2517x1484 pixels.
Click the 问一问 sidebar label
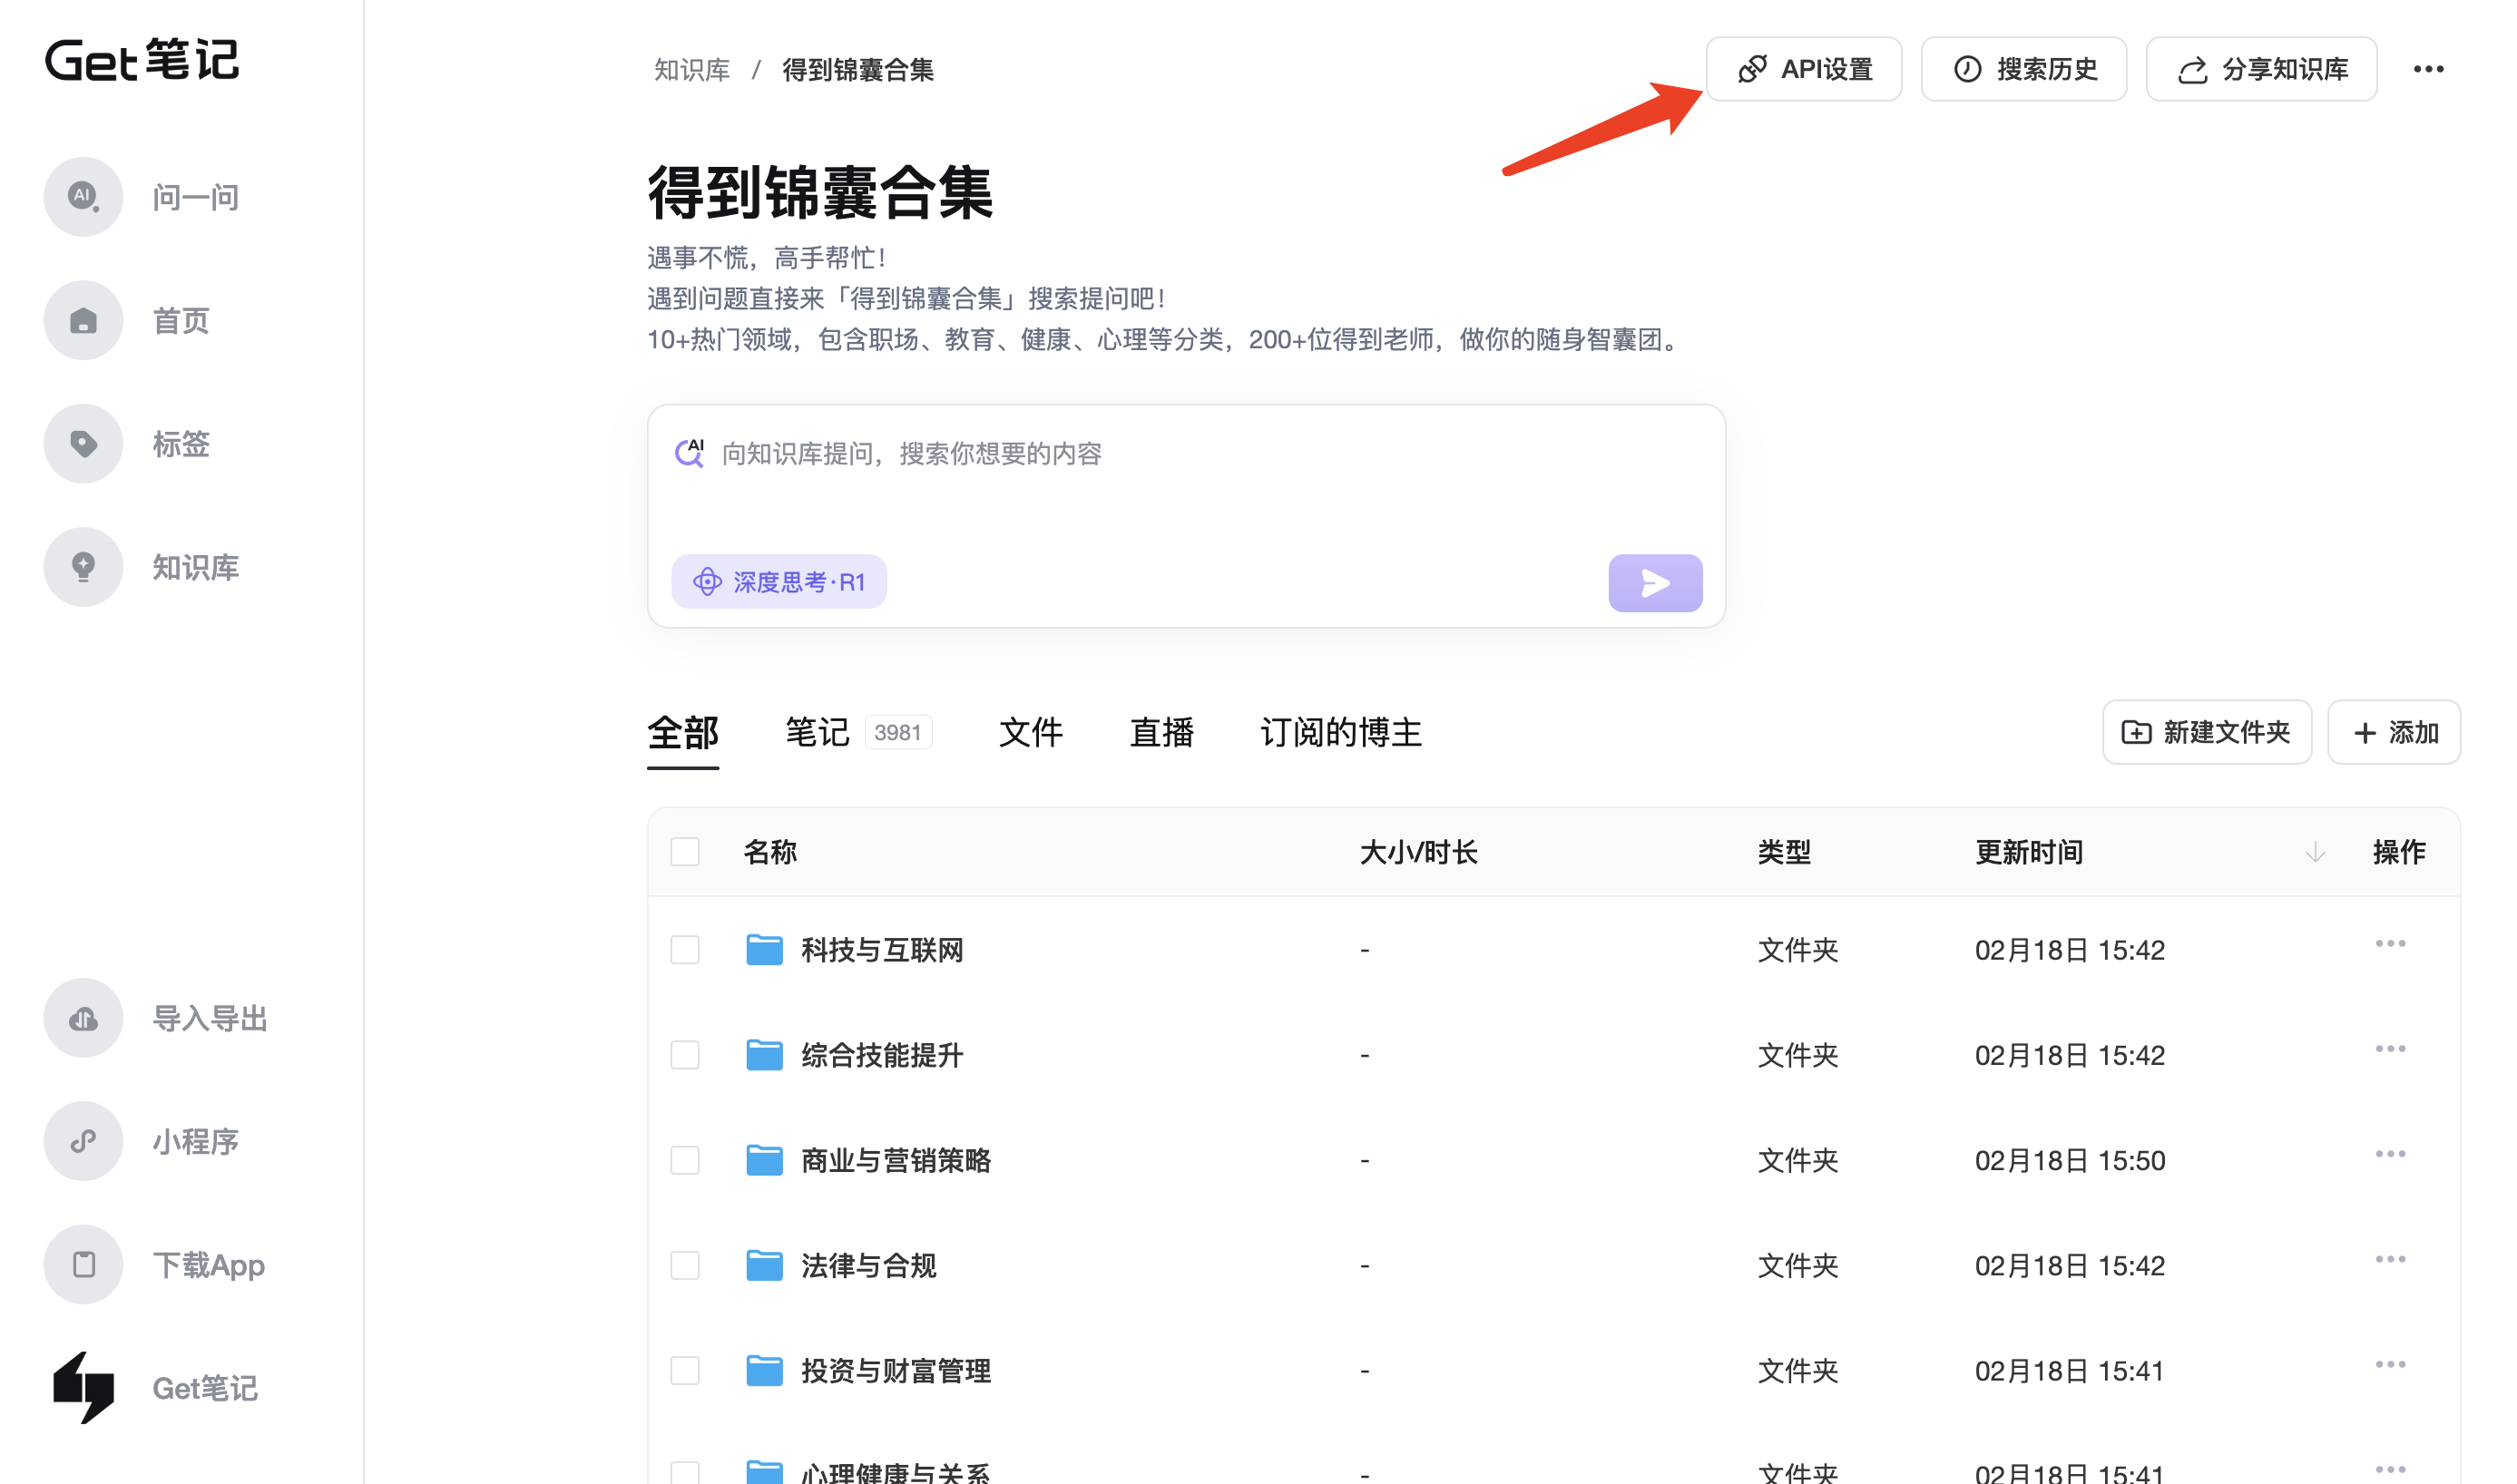[x=195, y=197]
